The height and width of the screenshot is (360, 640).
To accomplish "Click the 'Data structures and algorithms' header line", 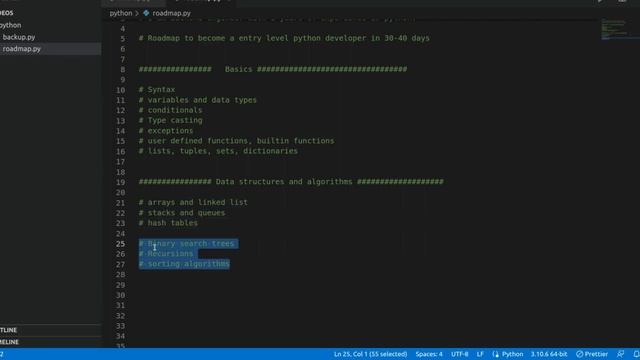I will click(291, 182).
